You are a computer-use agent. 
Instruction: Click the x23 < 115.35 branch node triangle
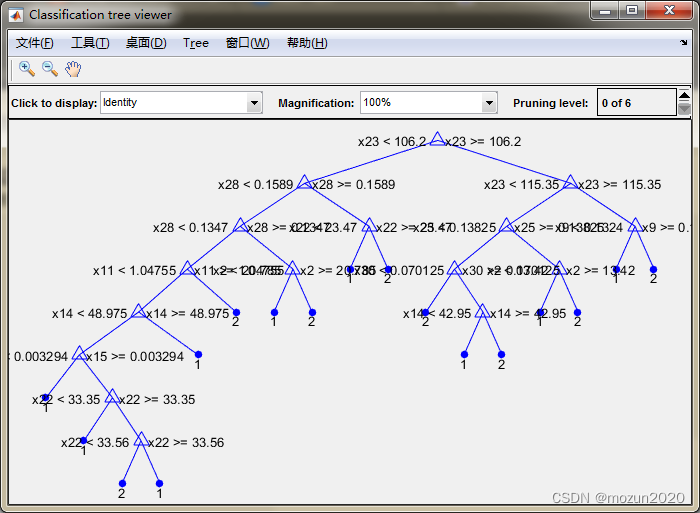(570, 182)
